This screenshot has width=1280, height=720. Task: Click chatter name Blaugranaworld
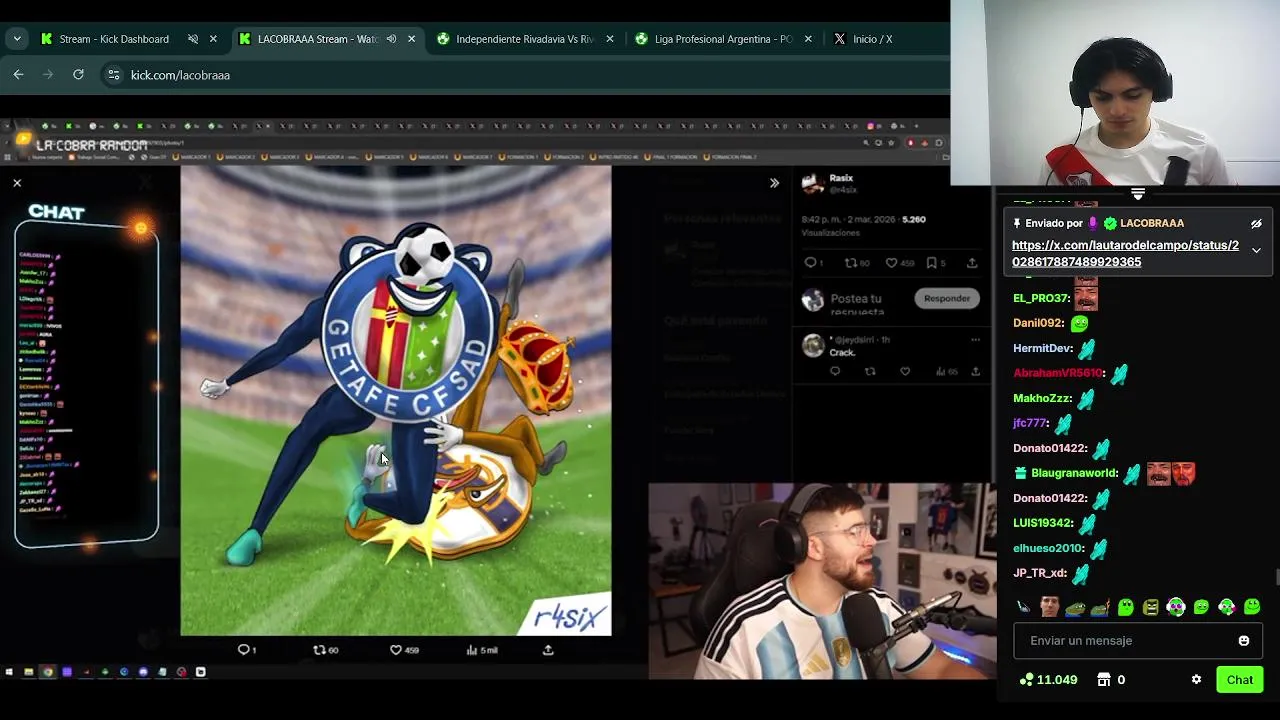point(1074,473)
